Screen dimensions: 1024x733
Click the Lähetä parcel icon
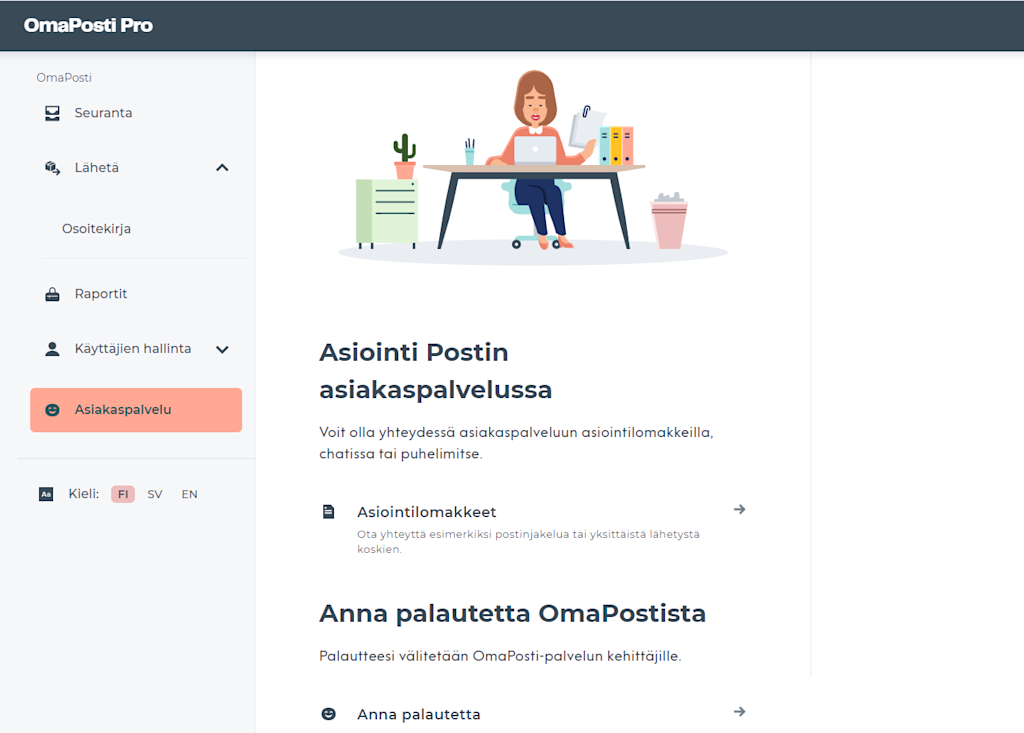pyautogui.click(x=52, y=168)
